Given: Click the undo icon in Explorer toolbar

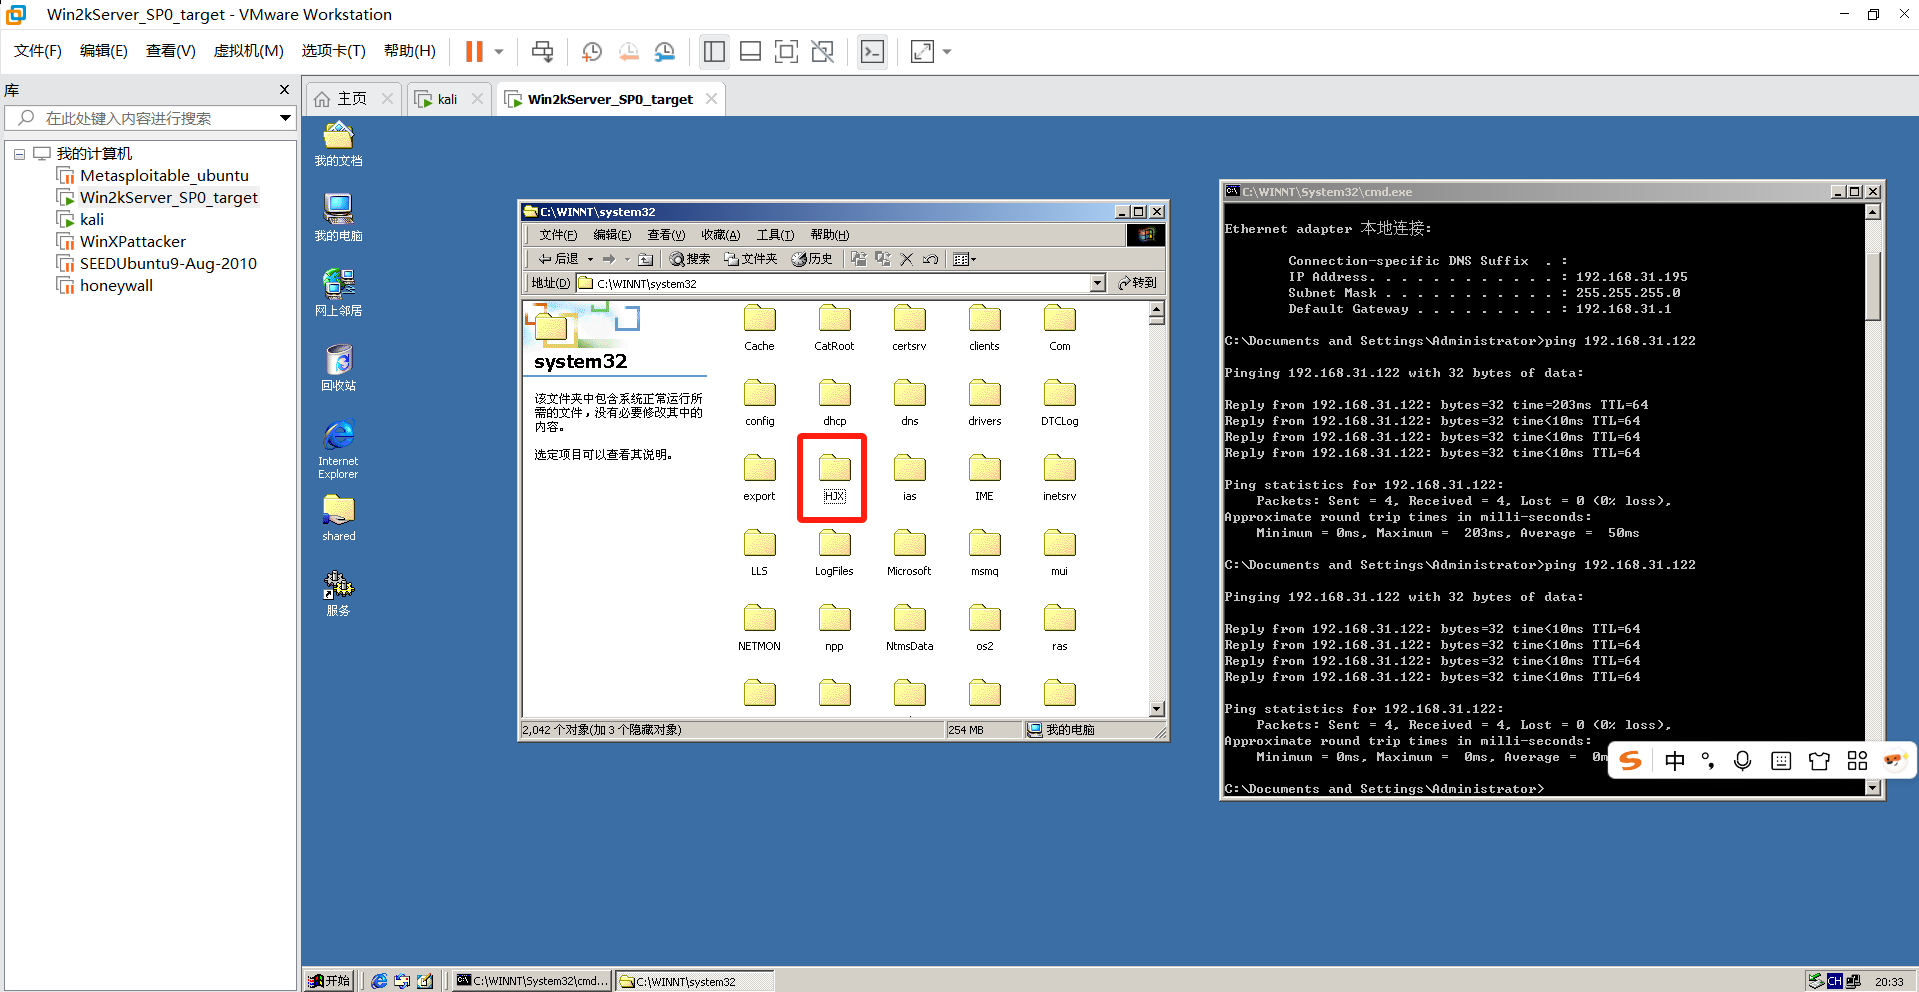Looking at the screenshot, I should pyautogui.click(x=930, y=259).
